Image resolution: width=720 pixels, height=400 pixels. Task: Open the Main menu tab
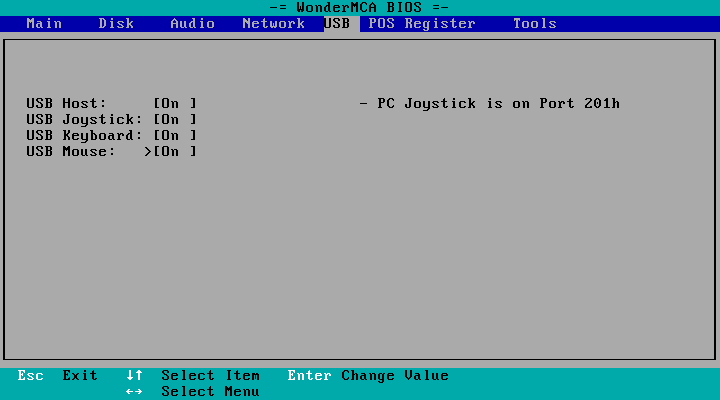(44, 23)
